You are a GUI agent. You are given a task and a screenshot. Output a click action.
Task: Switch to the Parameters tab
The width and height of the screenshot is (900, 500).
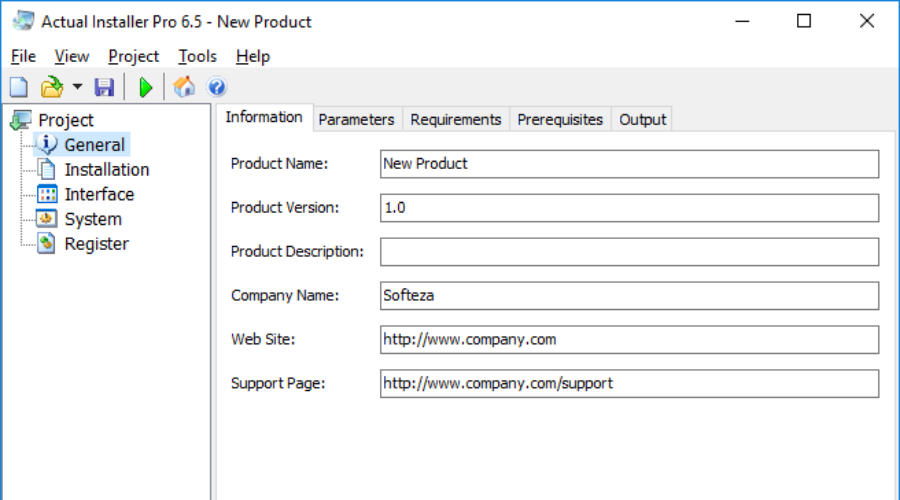[356, 120]
